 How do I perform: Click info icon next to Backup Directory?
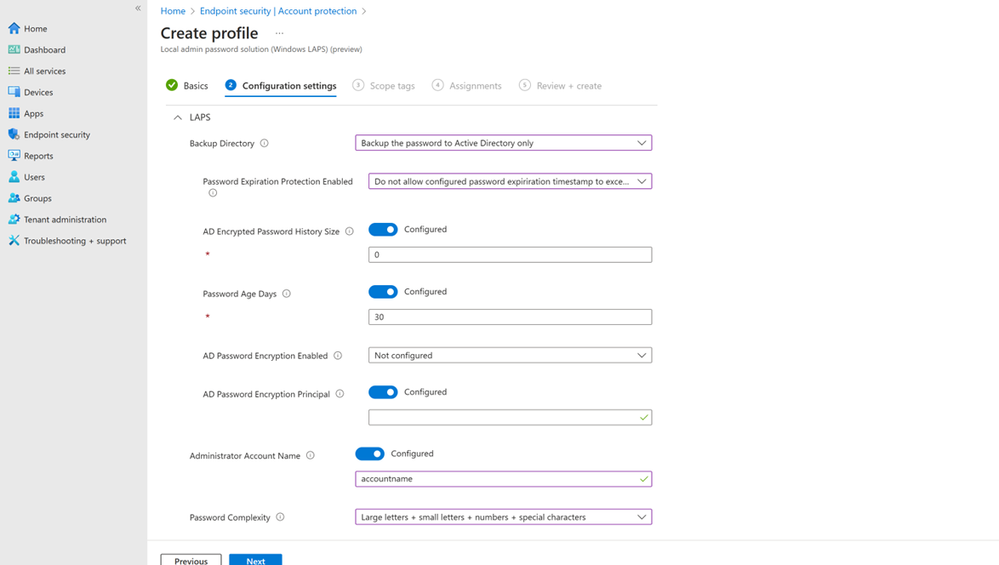click(264, 143)
